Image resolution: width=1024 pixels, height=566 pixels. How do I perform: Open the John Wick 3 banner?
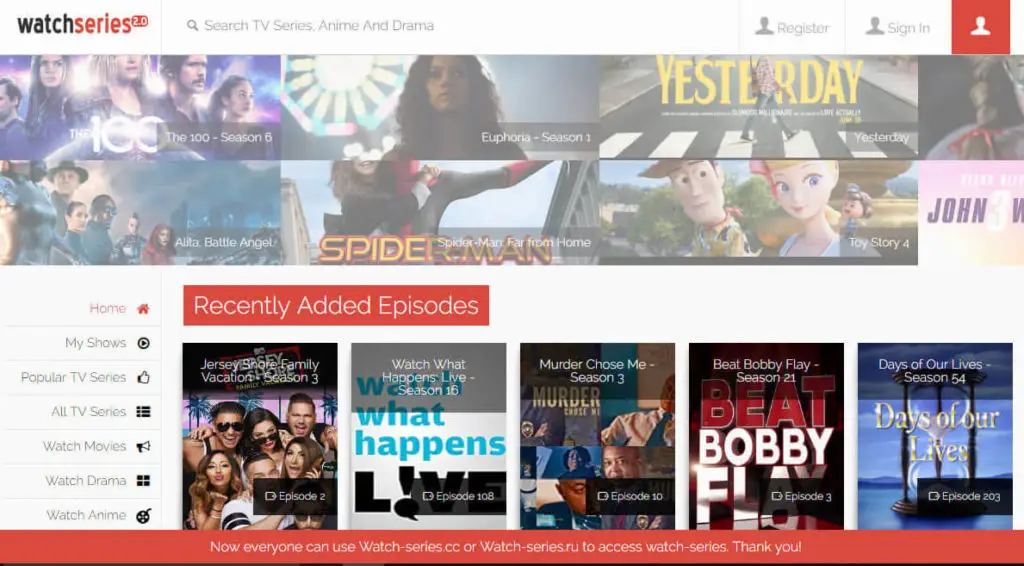(x=971, y=213)
